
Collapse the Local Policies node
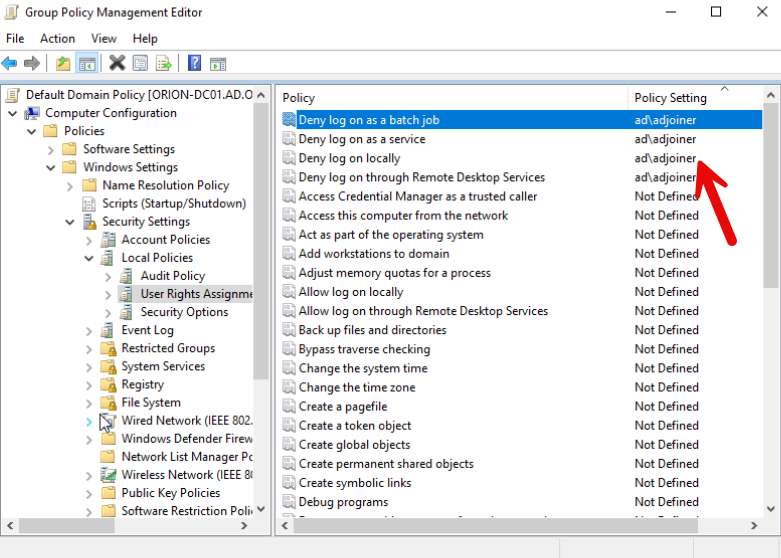(89, 258)
